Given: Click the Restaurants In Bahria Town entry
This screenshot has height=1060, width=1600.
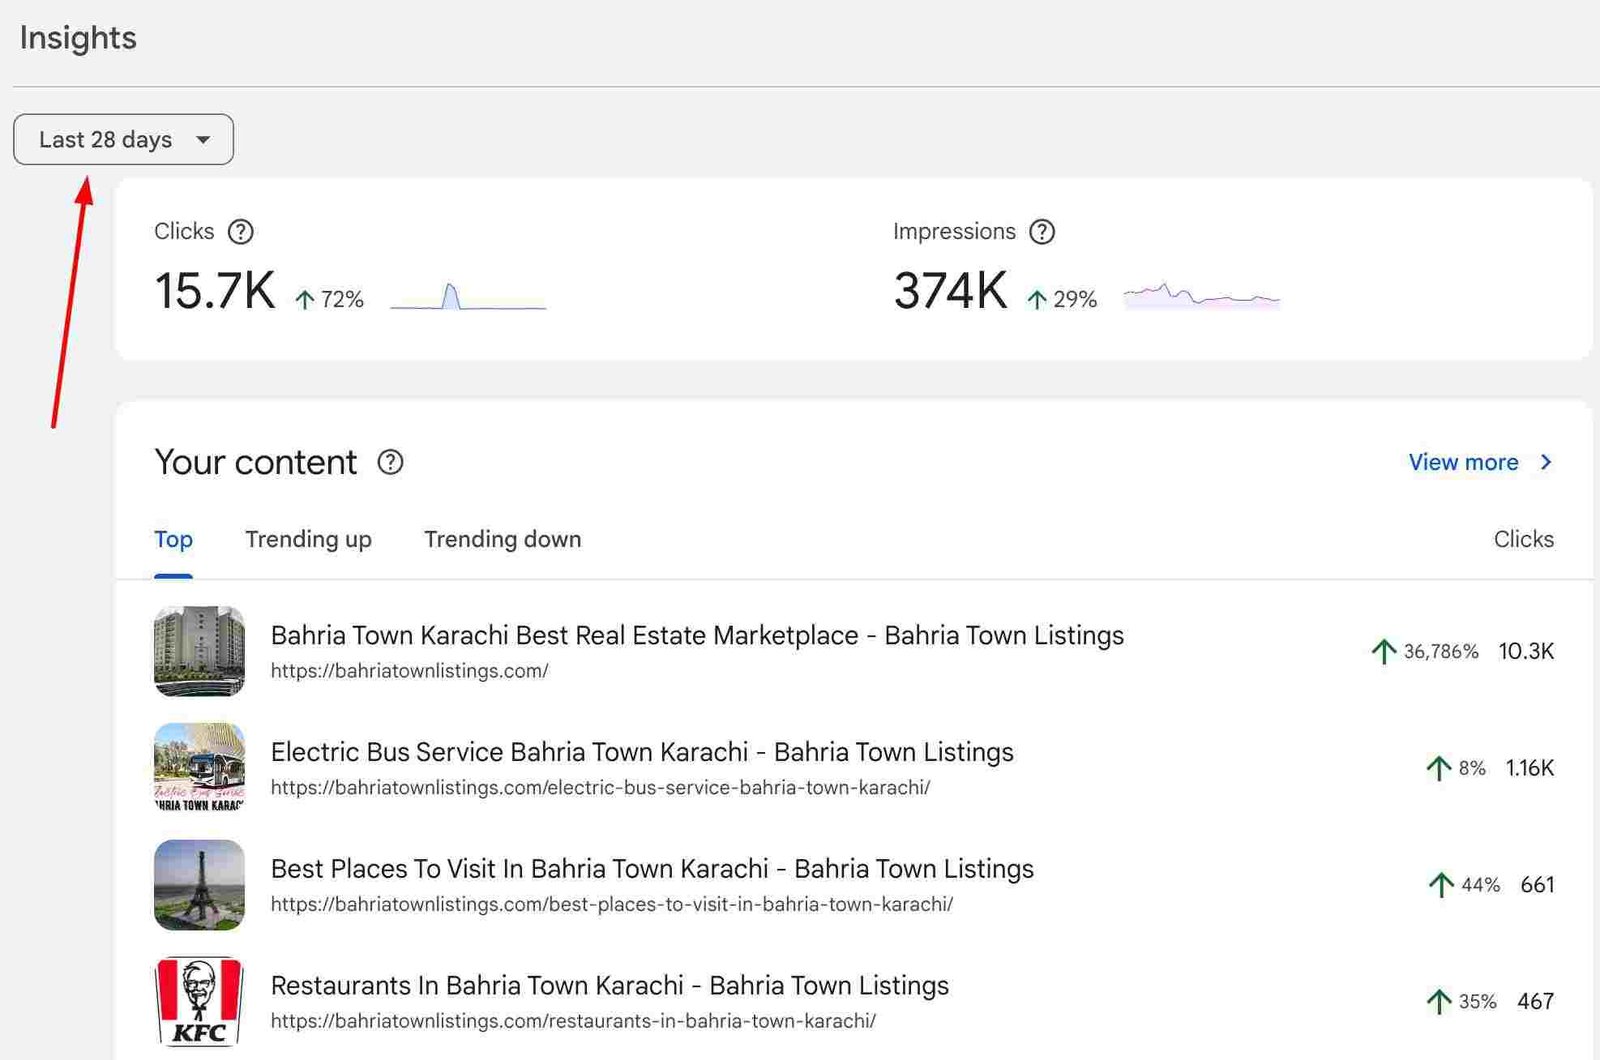Looking at the screenshot, I should pyautogui.click(x=610, y=985).
